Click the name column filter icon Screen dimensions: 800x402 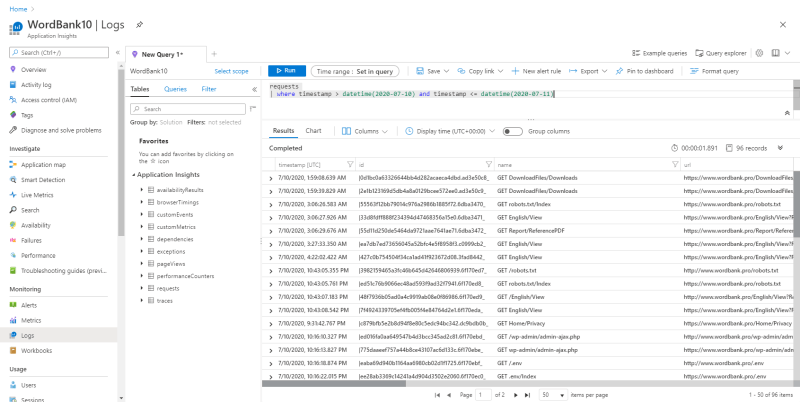676,165
